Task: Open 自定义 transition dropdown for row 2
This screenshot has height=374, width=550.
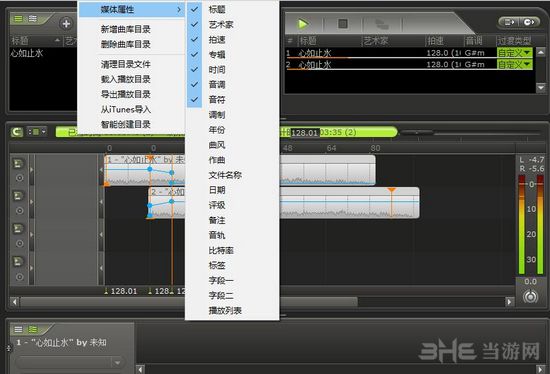Action: point(515,65)
